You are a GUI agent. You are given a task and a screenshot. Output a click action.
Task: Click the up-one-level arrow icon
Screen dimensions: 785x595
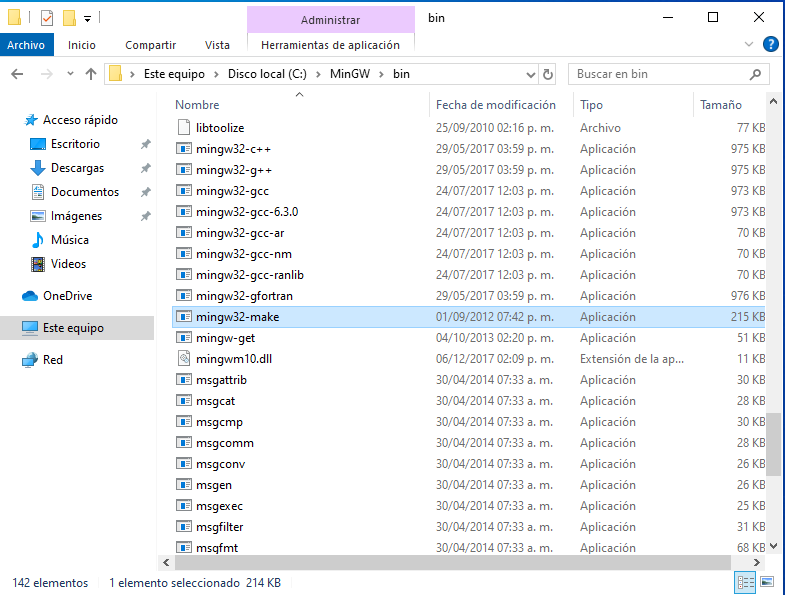tap(91, 74)
